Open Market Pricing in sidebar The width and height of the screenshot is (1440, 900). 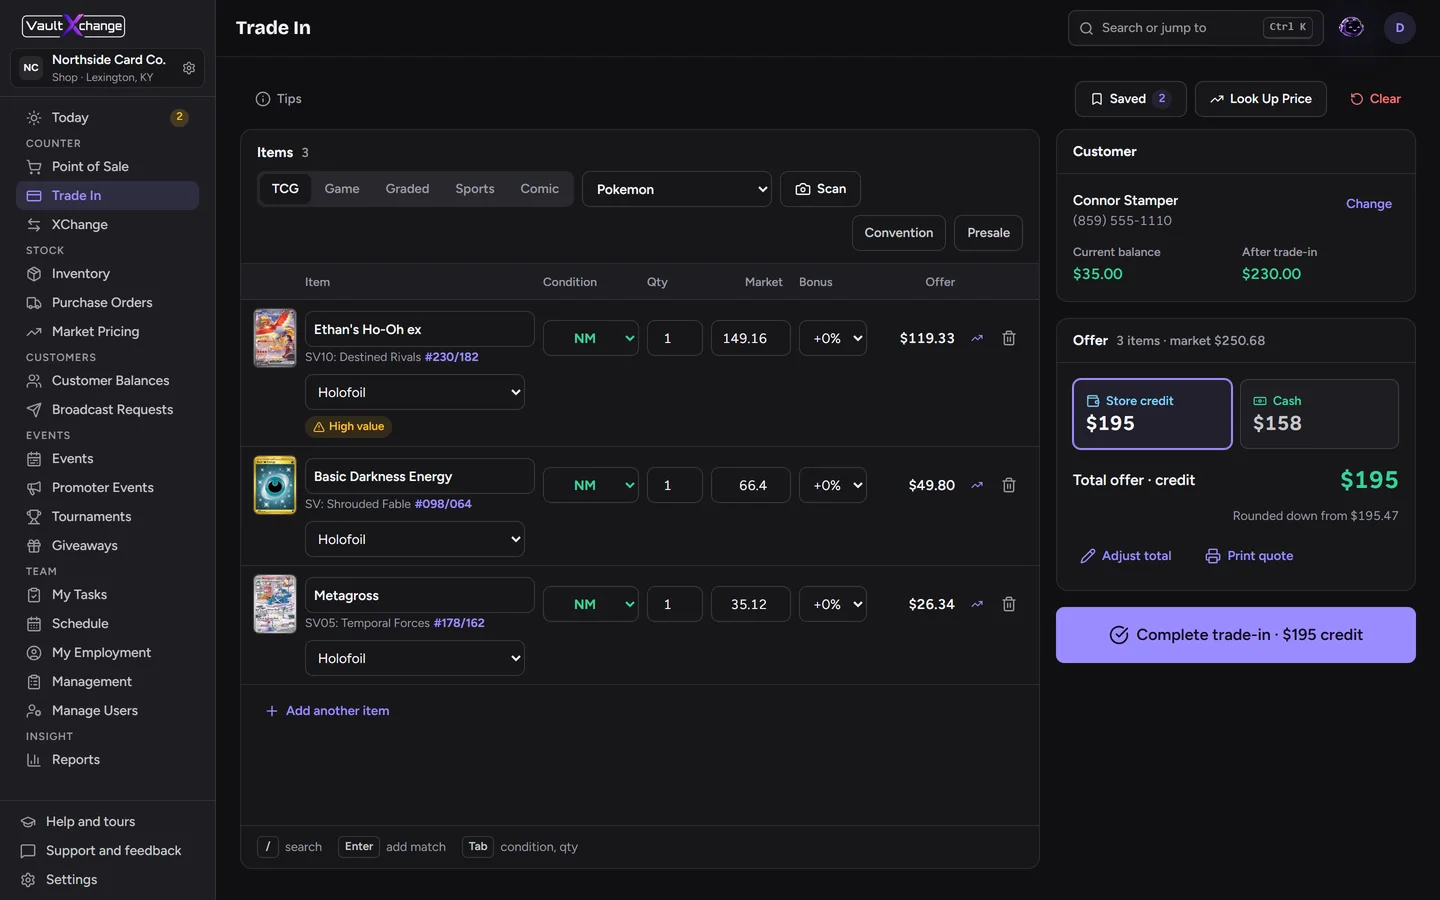pyautogui.click(x=108, y=332)
